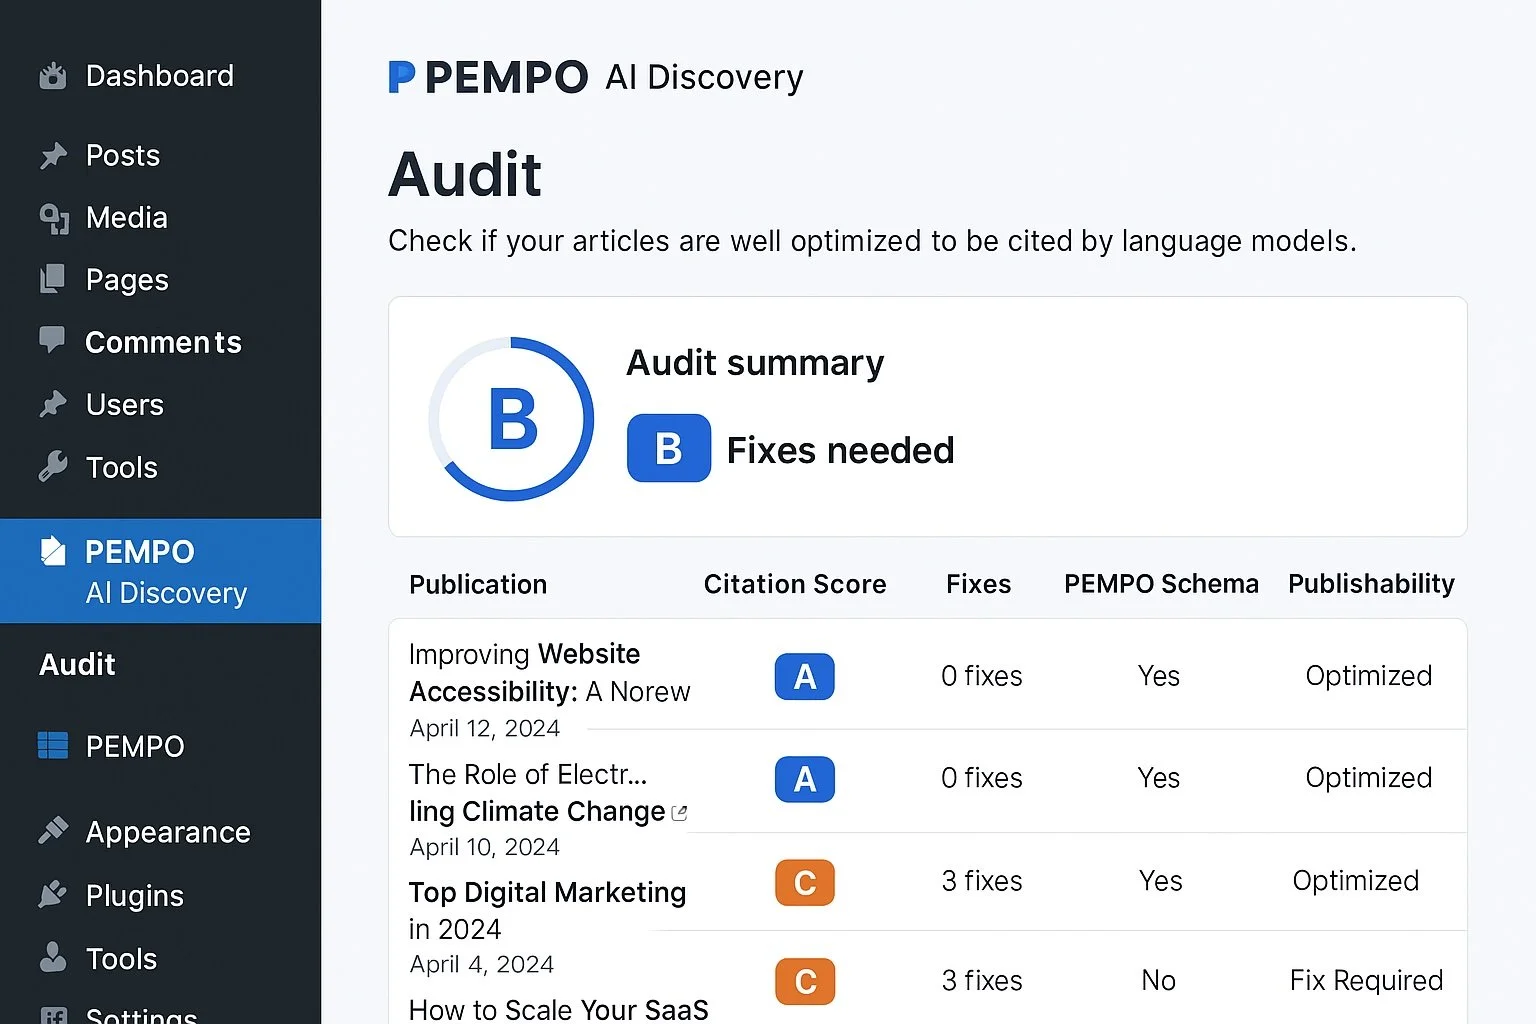Select the Audit submenu item
Viewport: 1536px width, 1024px height.
coord(77,664)
